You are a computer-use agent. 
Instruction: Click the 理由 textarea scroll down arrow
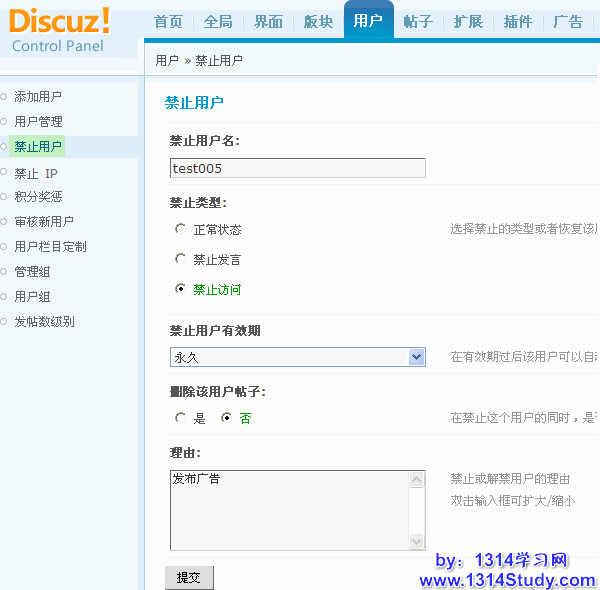click(417, 541)
